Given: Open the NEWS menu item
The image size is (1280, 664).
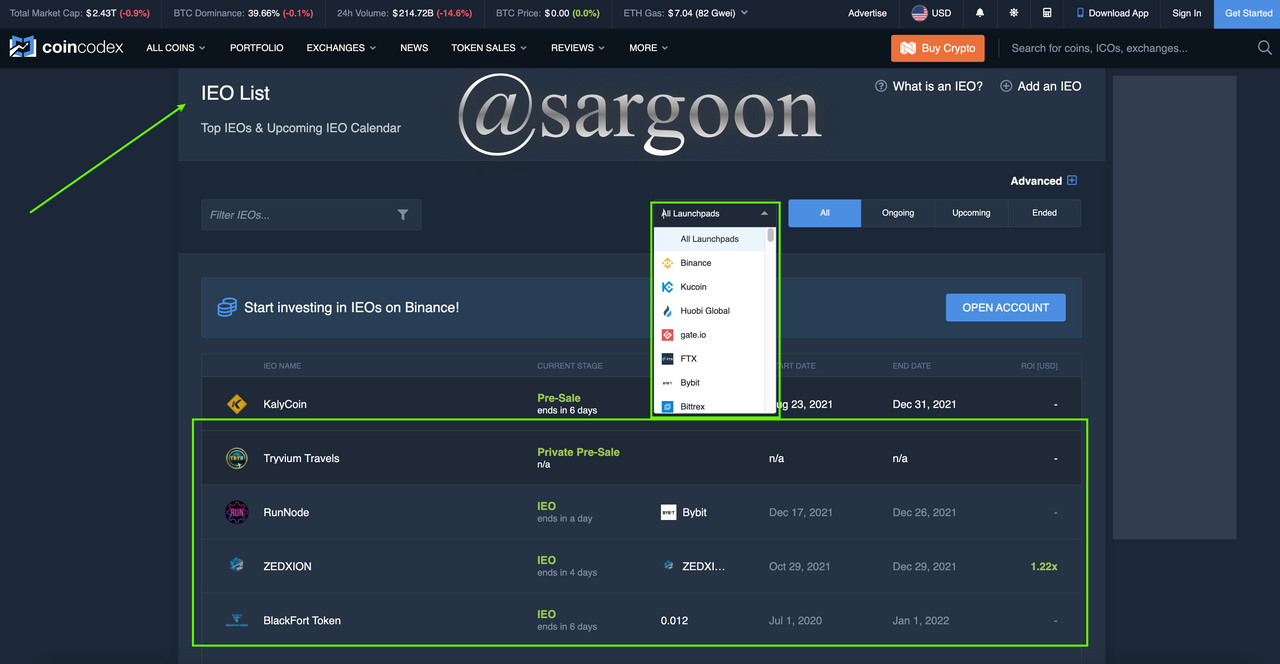Looking at the screenshot, I should 414,48.
